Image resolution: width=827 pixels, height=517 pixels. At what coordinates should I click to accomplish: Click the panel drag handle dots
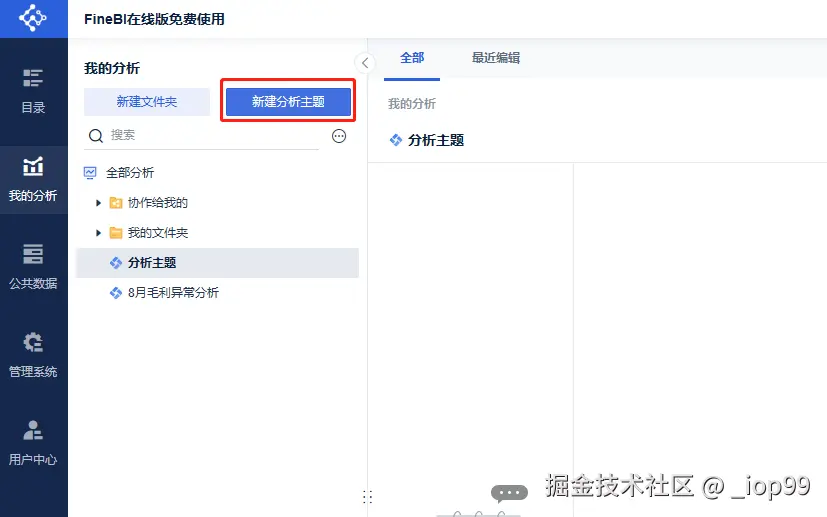click(x=368, y=496)
